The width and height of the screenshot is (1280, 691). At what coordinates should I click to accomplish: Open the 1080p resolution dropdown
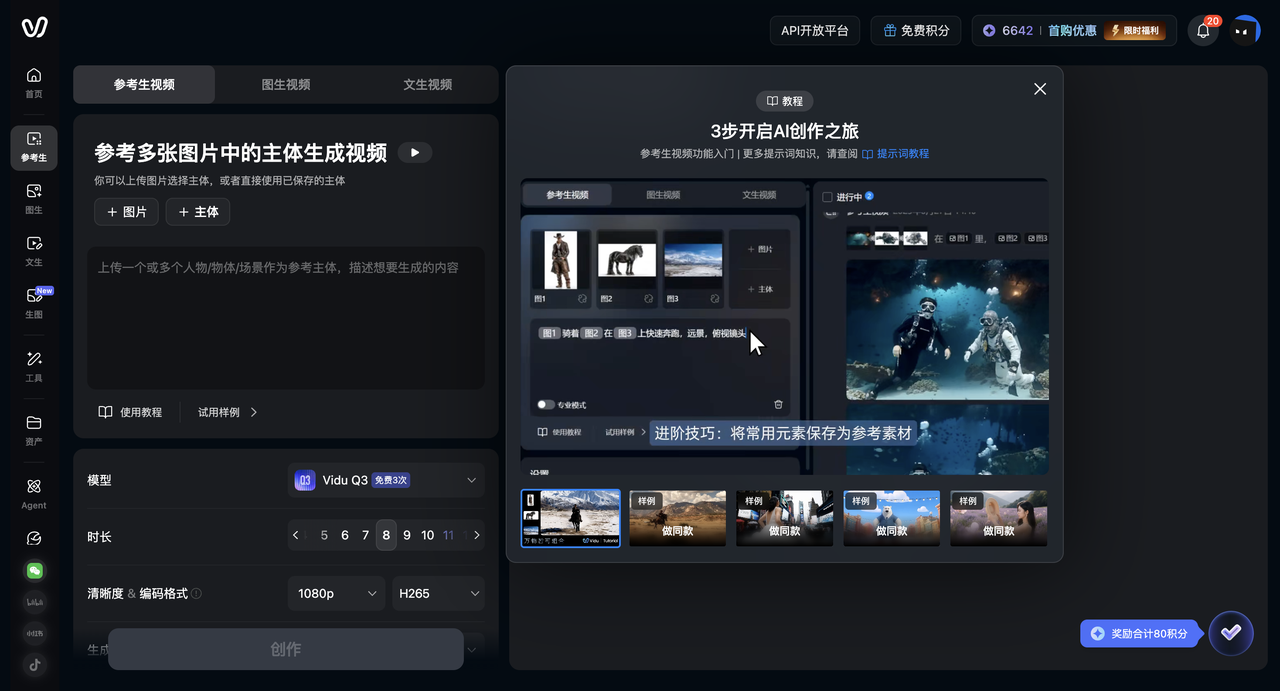pos(336,593)
